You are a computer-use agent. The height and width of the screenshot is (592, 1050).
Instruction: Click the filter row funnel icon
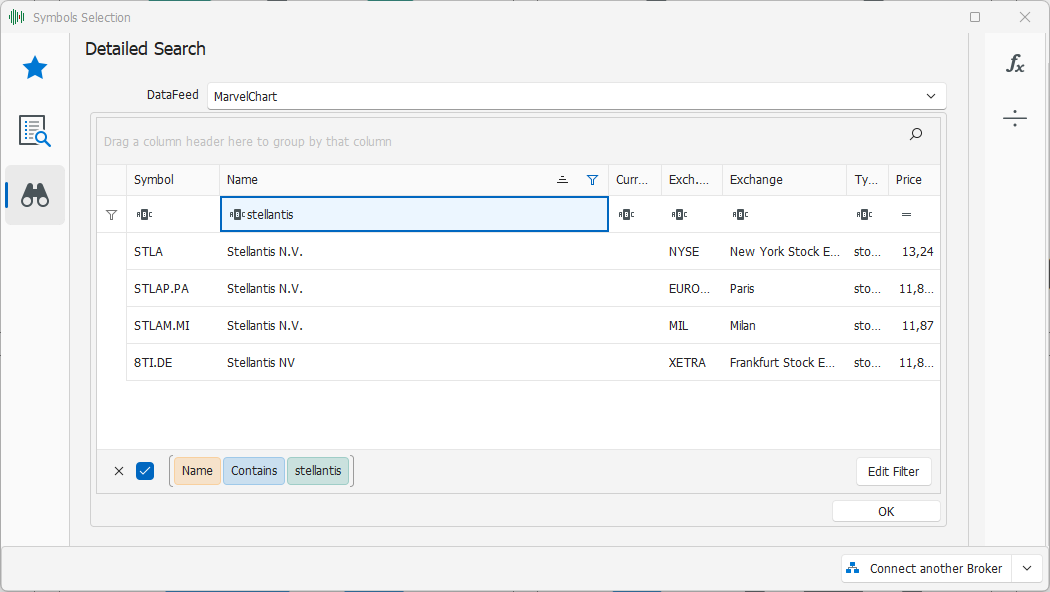pyautogui.click(x=112, y=215)
